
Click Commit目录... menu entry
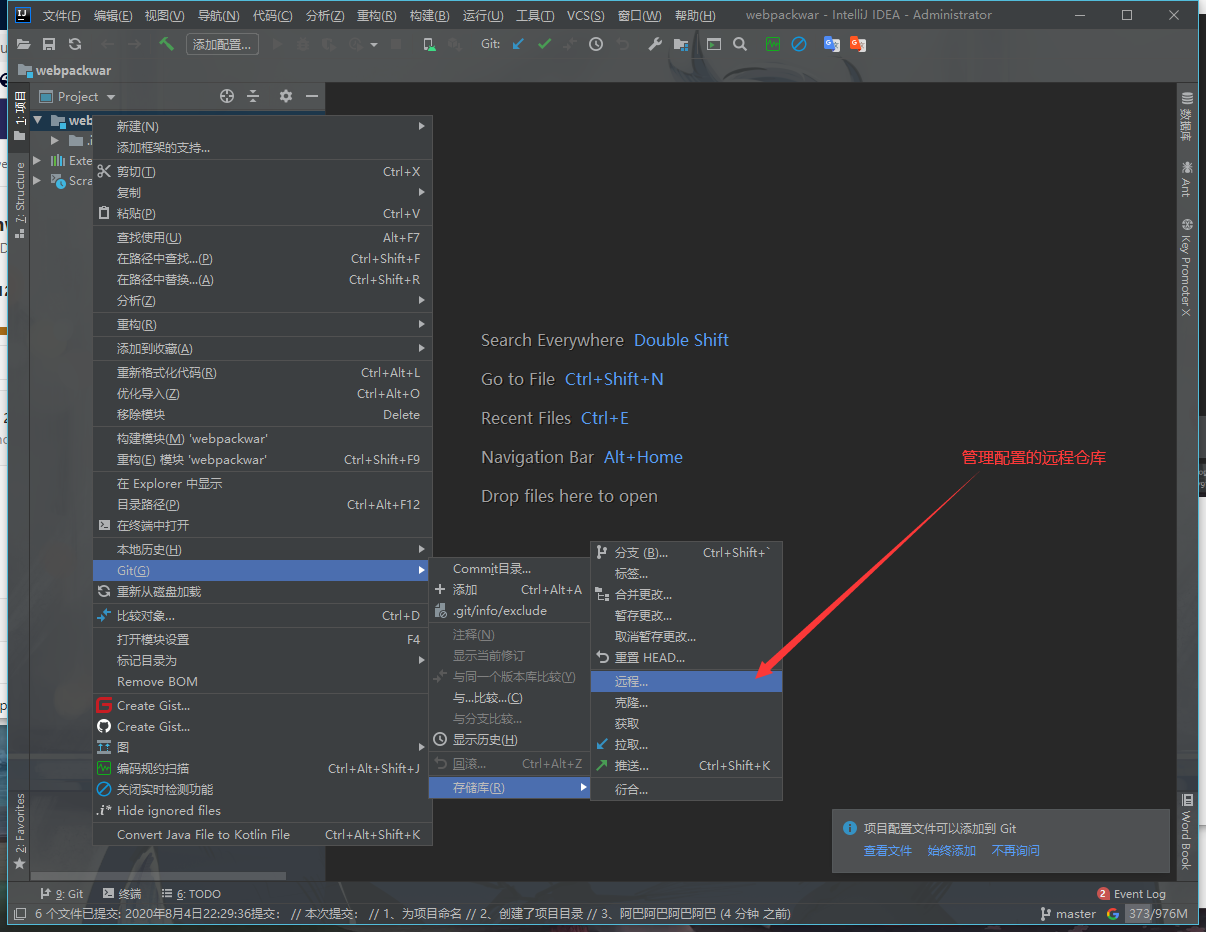point(491,569)
